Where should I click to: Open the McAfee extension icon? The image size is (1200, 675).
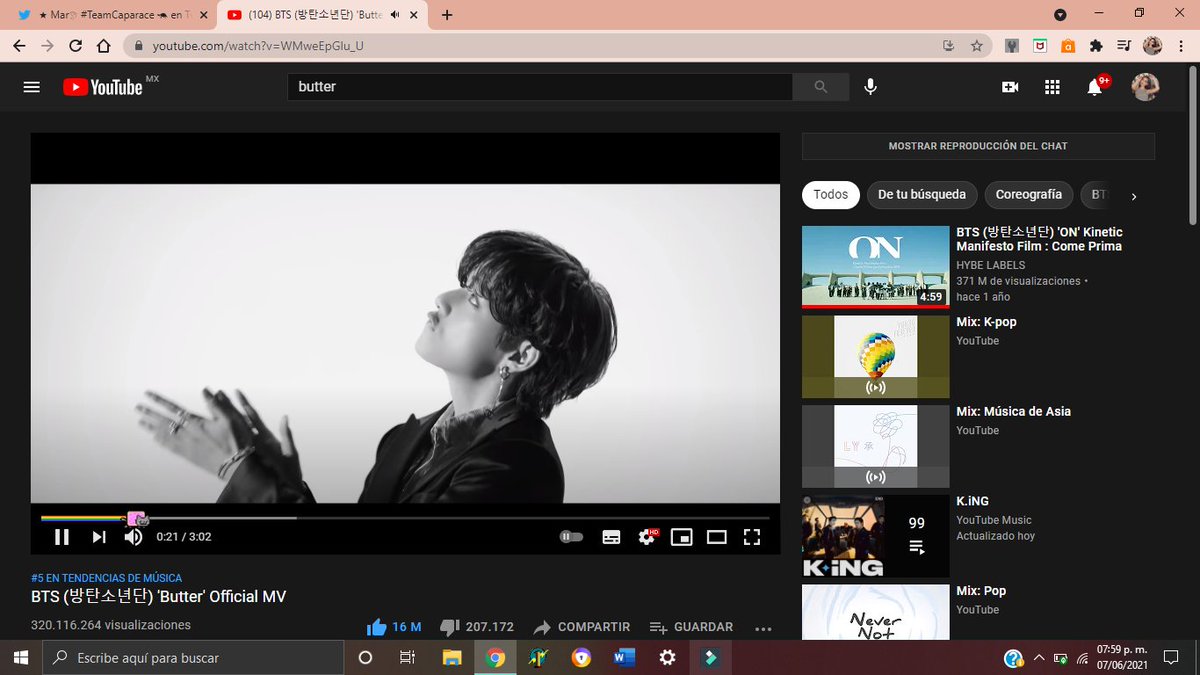(x=1040, y=46)
